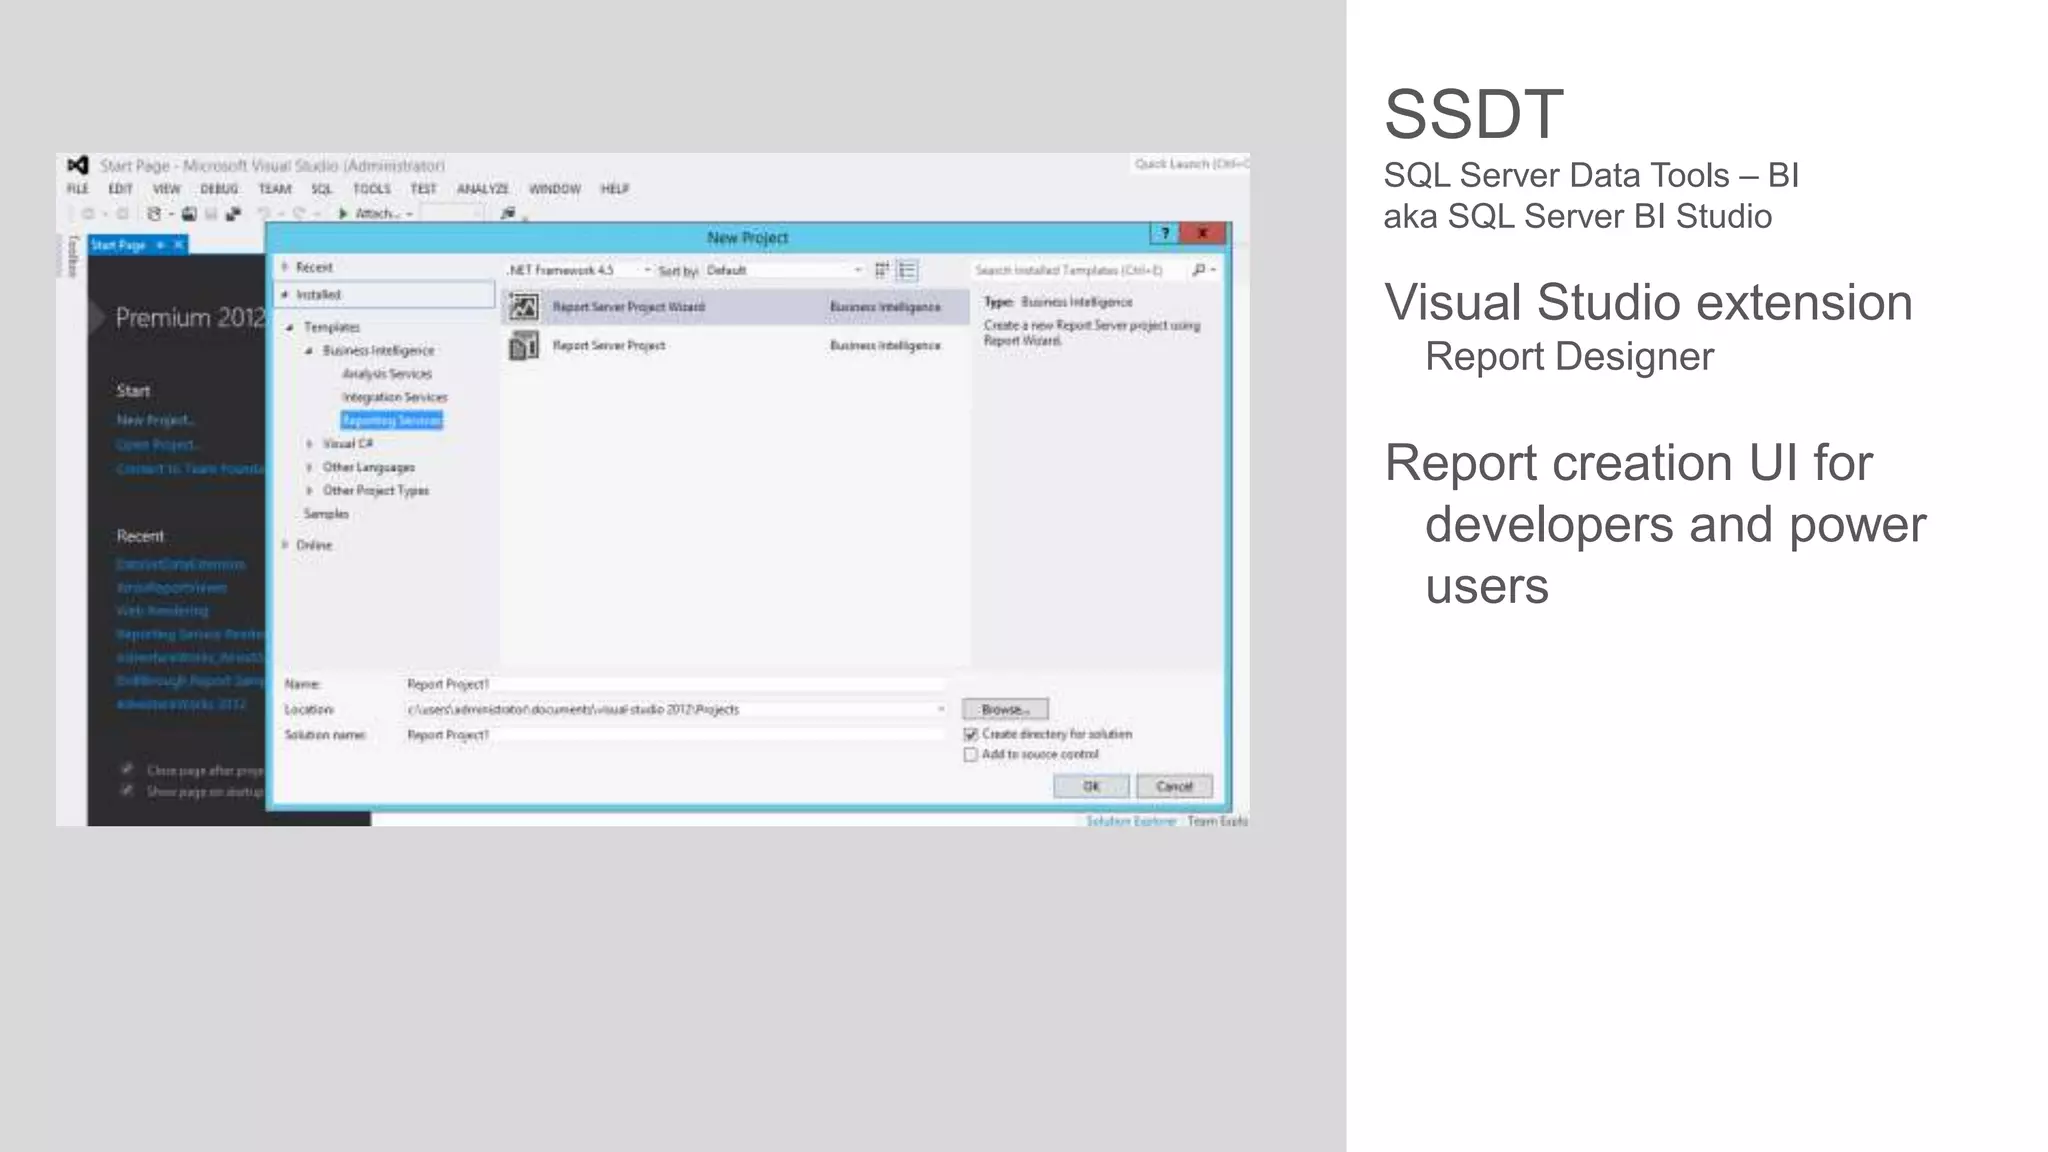Switch to small icons view

pyautogui.click(x=882, y=270)
